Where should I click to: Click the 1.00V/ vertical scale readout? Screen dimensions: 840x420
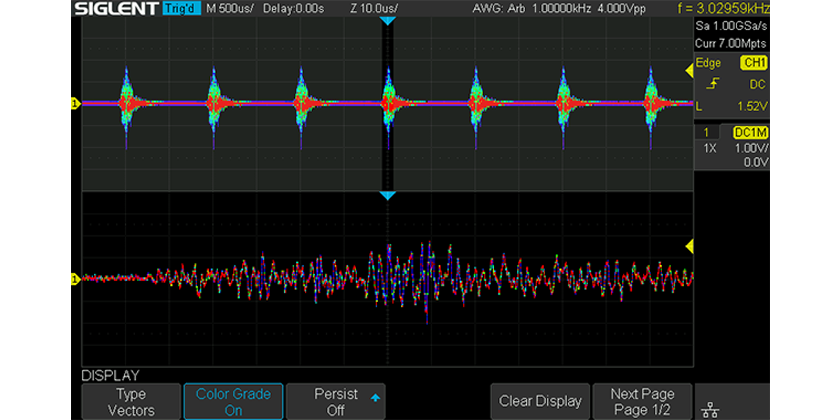click(751, 147)
